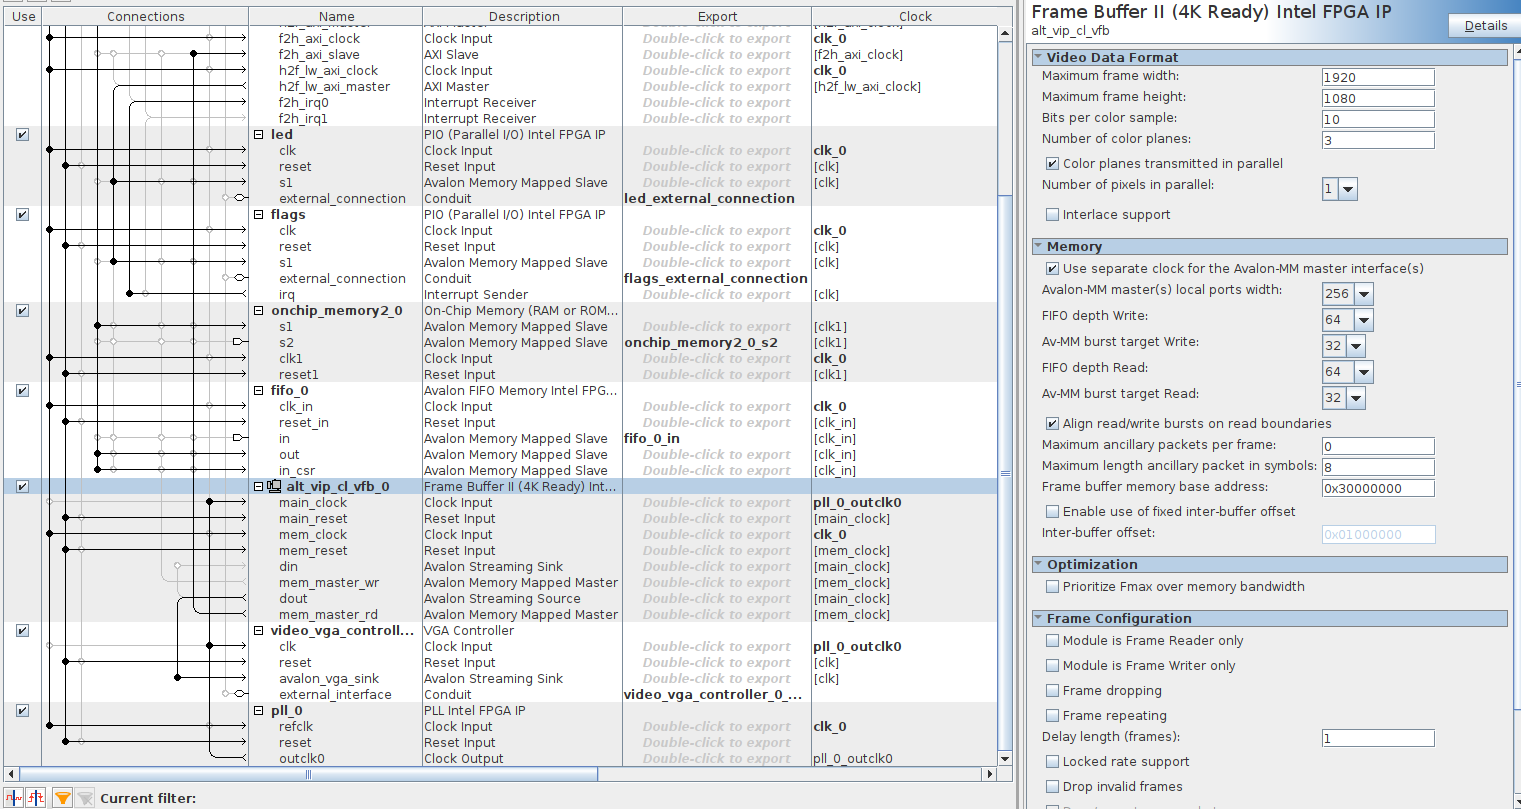
Task: Uncheck the Use checkbox for pll_0
Action: click(x=22, y=710)
